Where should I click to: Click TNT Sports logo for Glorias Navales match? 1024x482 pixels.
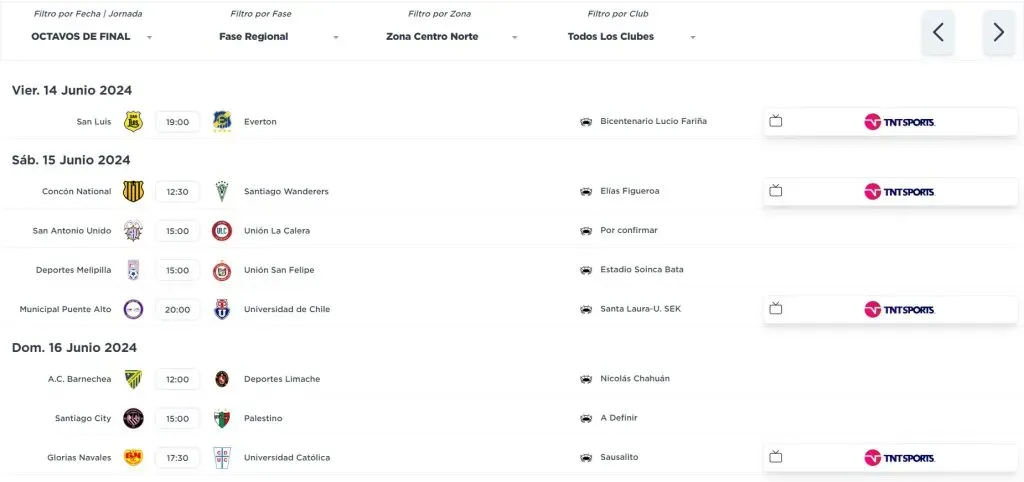coord(899,457)
